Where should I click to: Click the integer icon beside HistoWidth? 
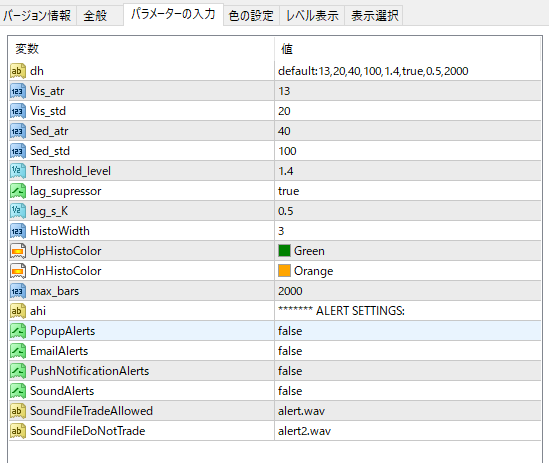point(18,231)
